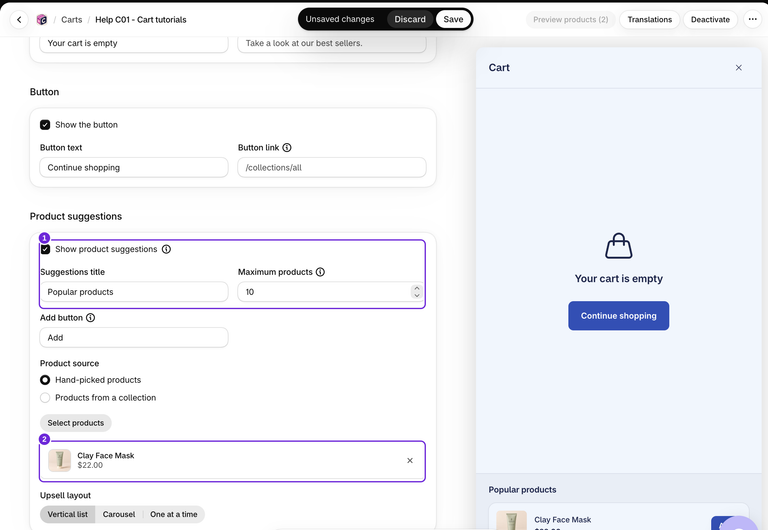The image size is (768, 530).
Task: Switch upsell layout to Carousel
Action: 119,514
